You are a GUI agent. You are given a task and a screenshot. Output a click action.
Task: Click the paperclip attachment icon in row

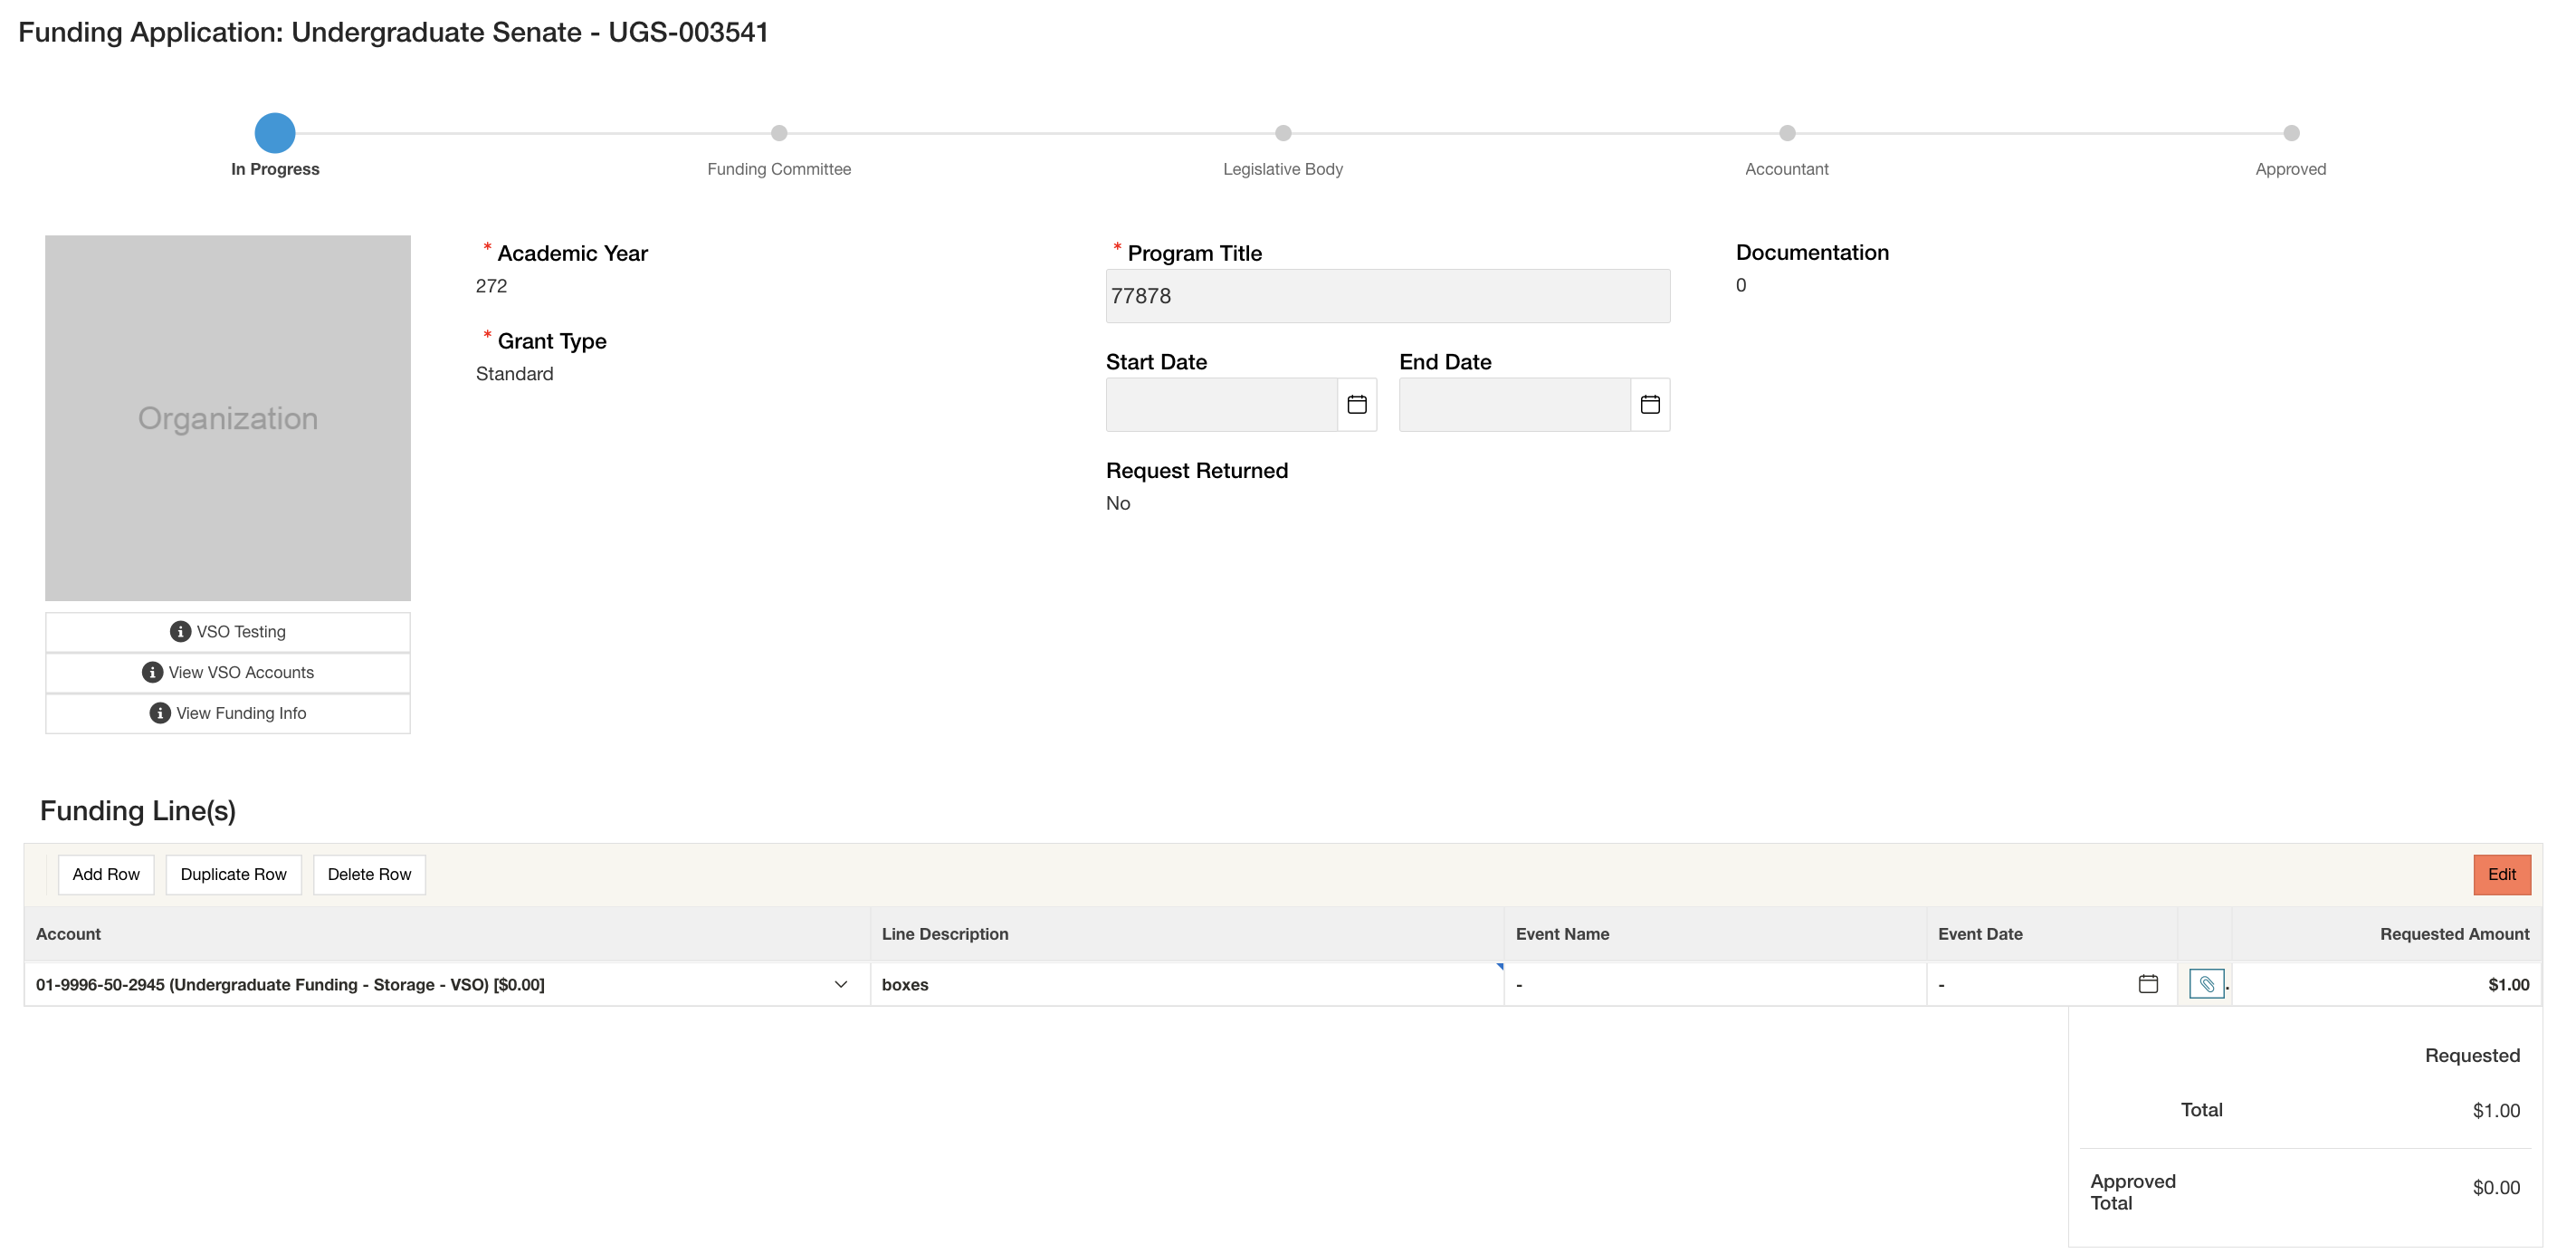(2206, 984)
